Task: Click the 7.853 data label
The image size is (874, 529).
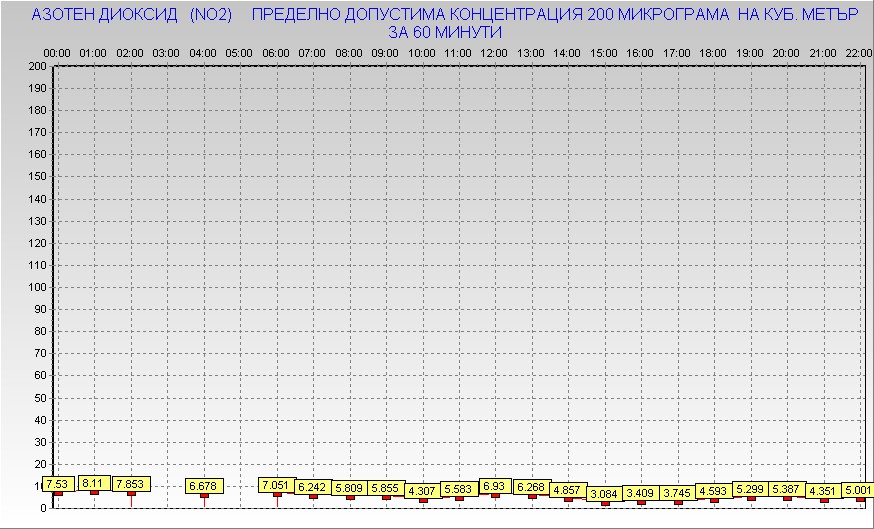Action: pyautogui.click(x=131, y=484)
